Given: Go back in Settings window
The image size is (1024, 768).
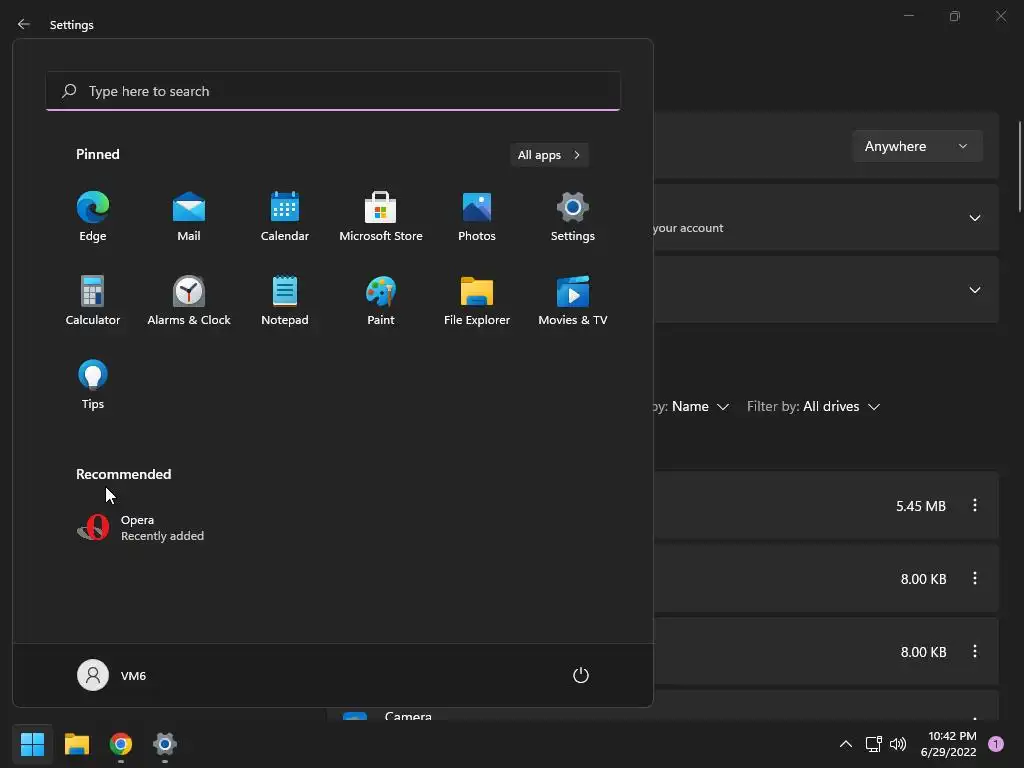Looking at the screenshot, I should [24, 24].
